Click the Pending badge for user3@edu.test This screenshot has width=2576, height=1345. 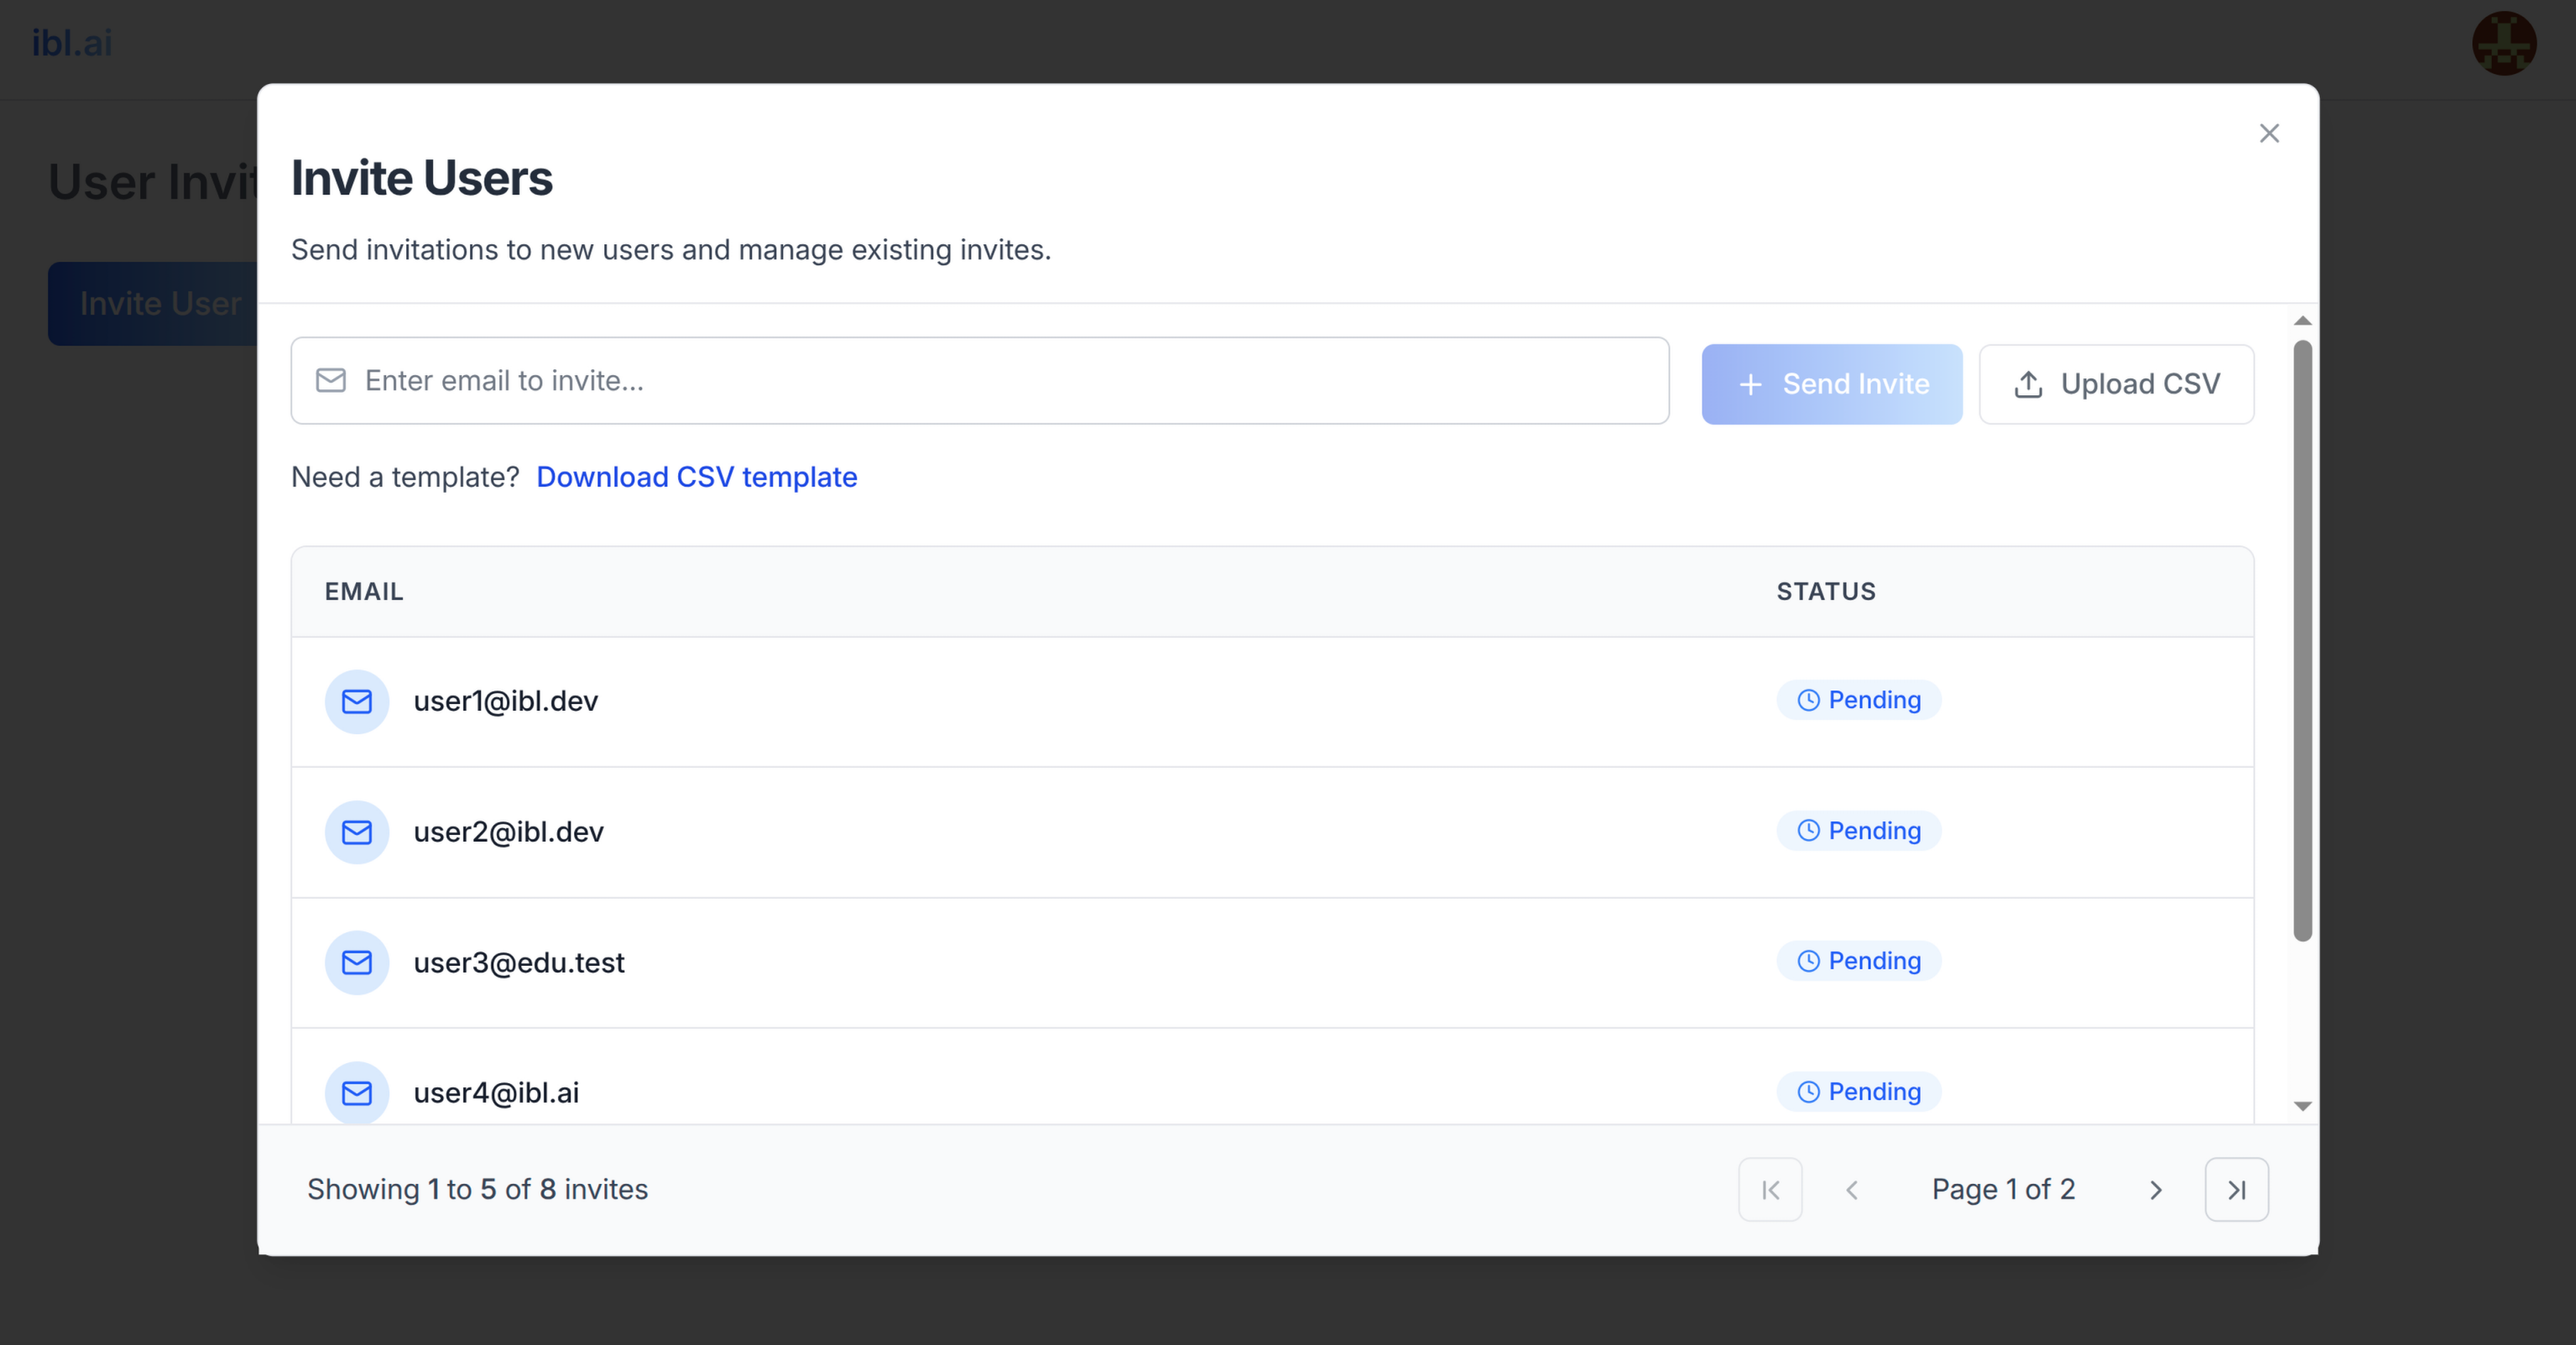click(1859, 961)
